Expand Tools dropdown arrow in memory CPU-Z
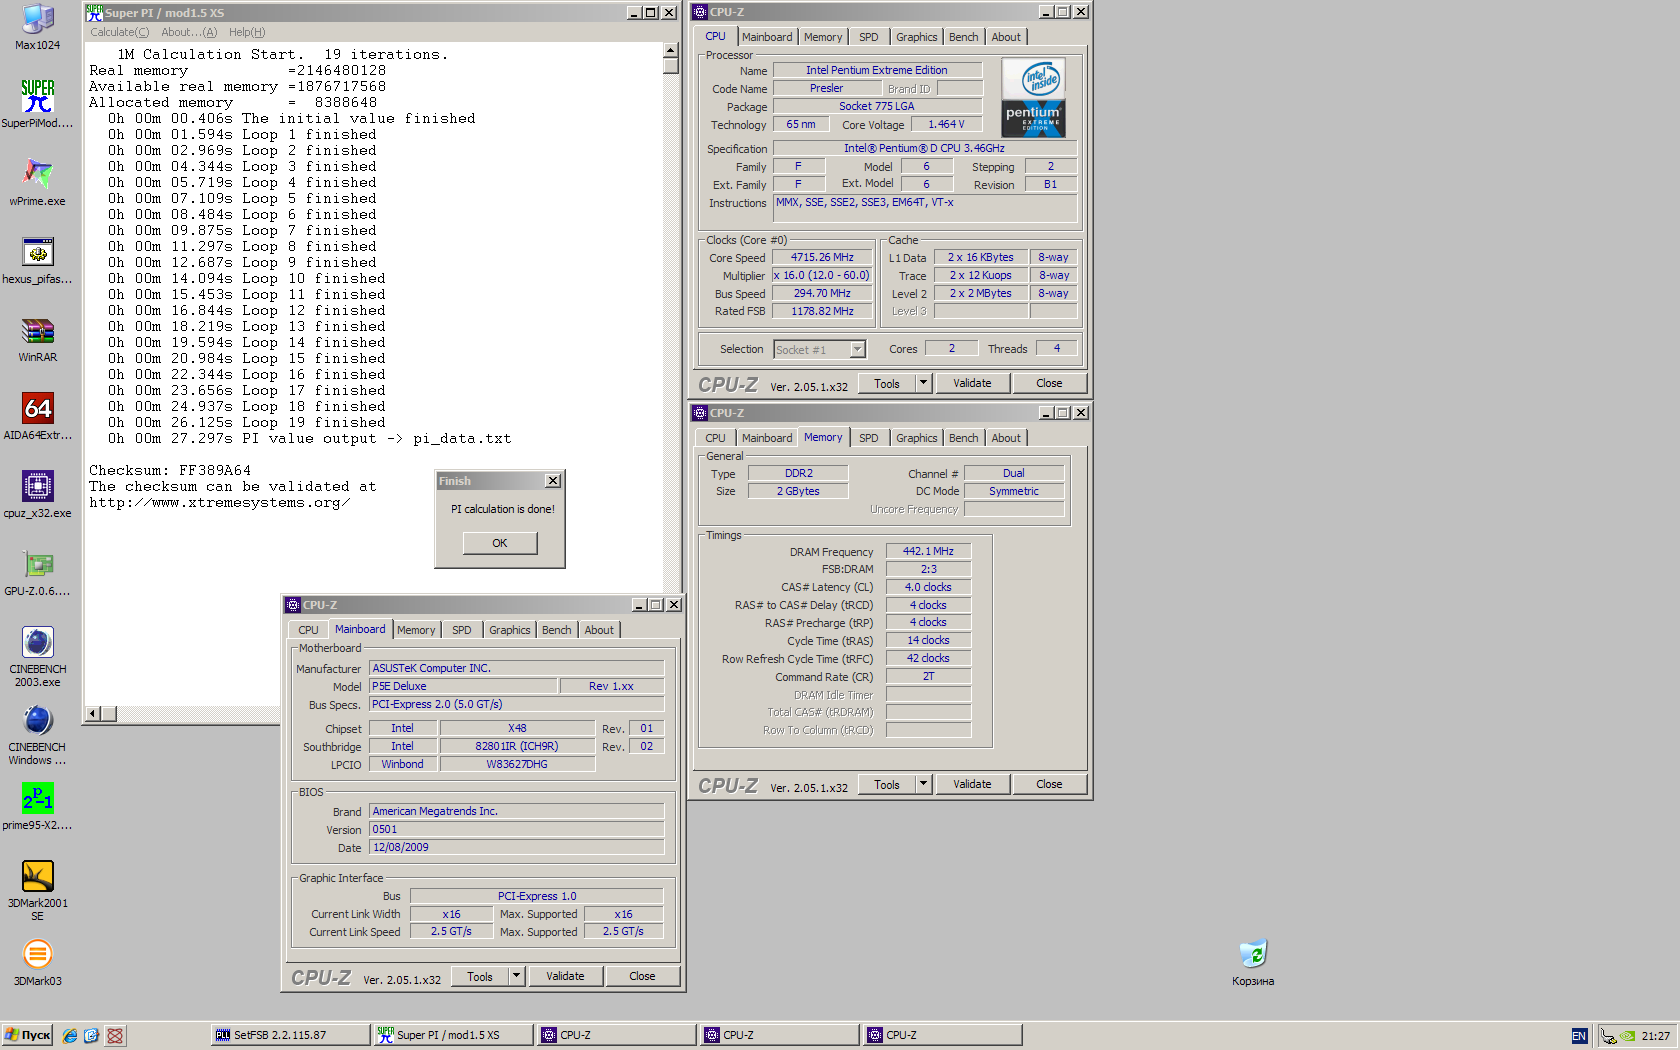This screenshot has height=1050, width=1680. click(924, 784)
